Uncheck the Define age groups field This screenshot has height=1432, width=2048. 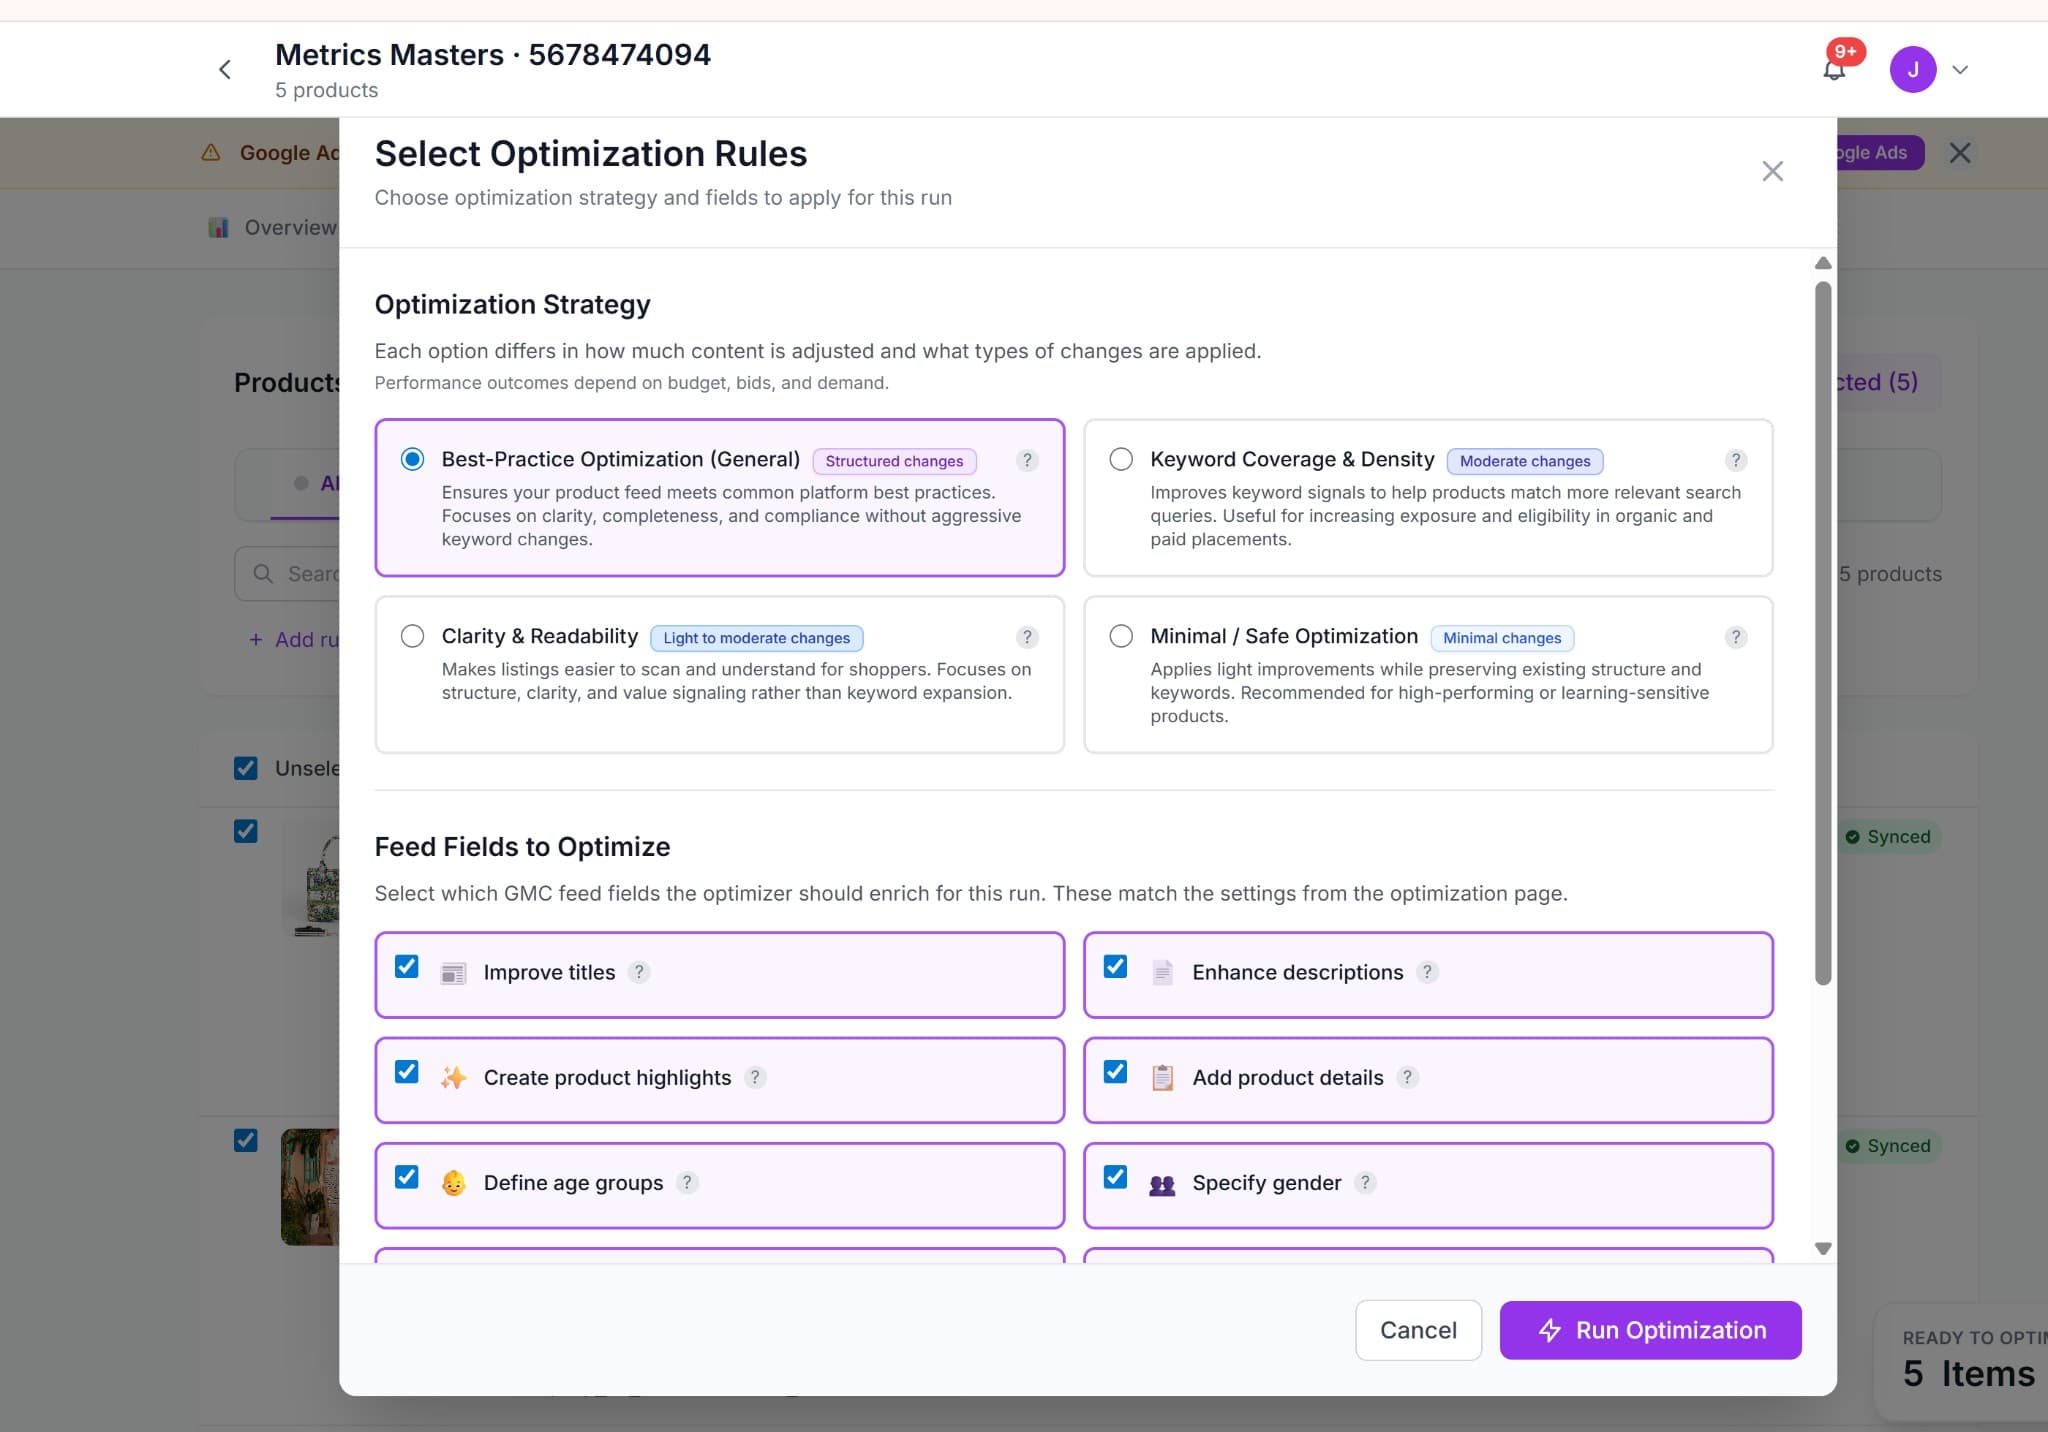coord(406,1177)
